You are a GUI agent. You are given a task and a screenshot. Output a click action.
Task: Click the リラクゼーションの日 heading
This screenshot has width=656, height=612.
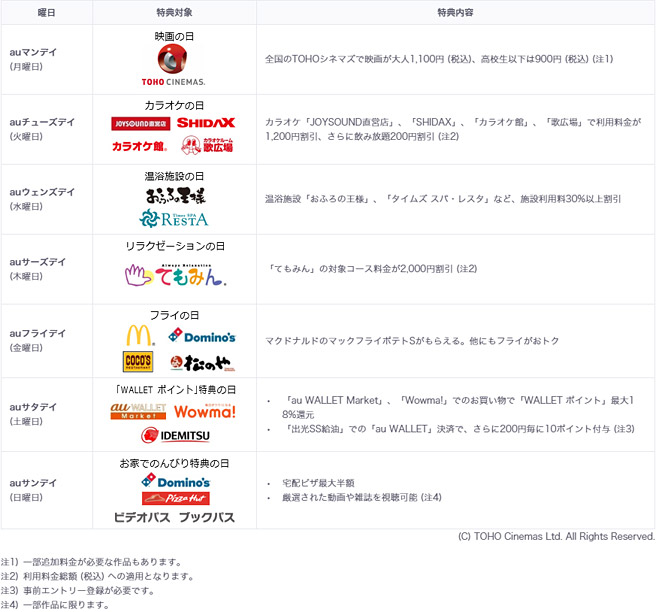pos(175,246)
